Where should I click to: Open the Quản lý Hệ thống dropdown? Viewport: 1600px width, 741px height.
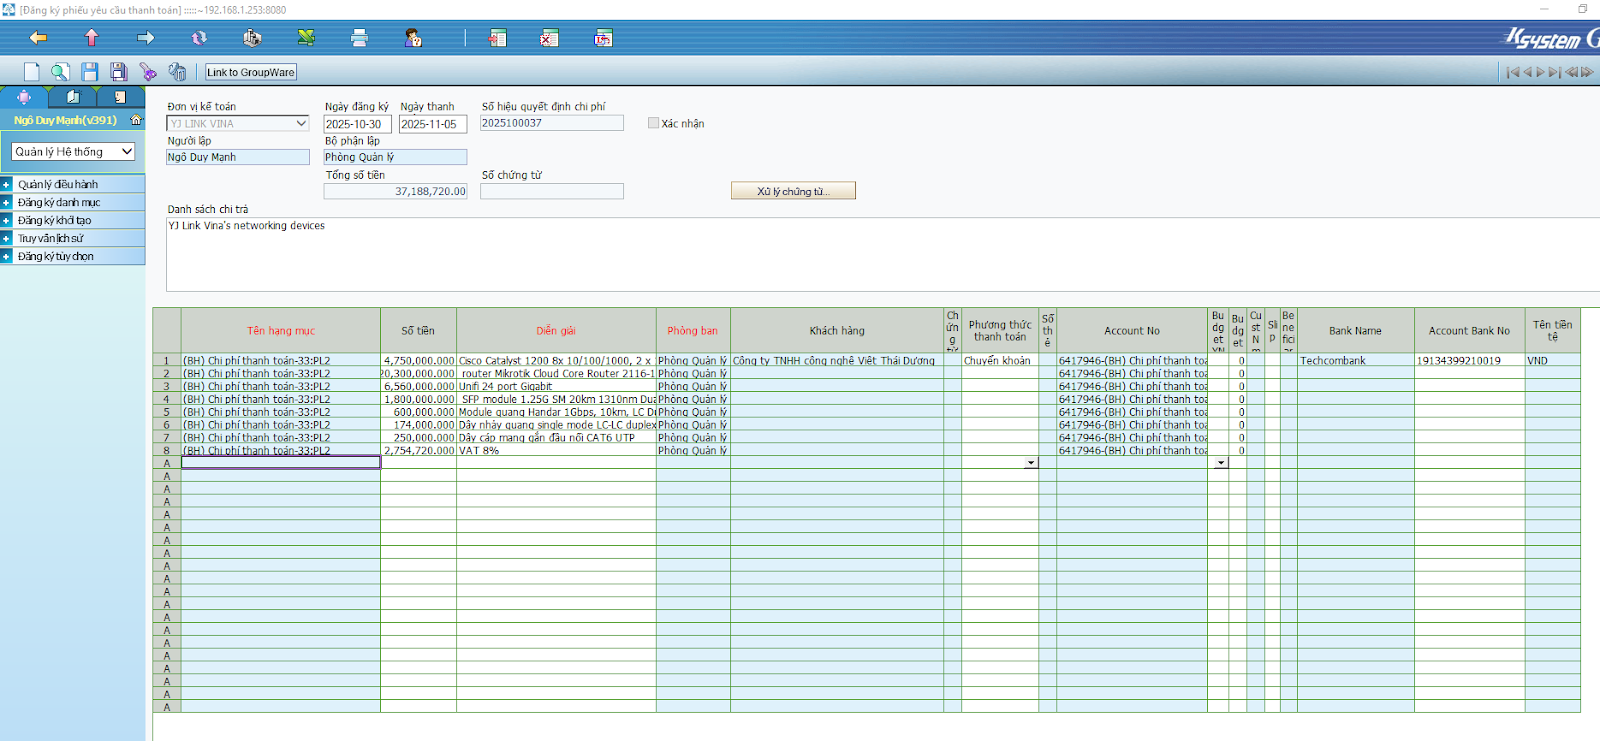73,152
